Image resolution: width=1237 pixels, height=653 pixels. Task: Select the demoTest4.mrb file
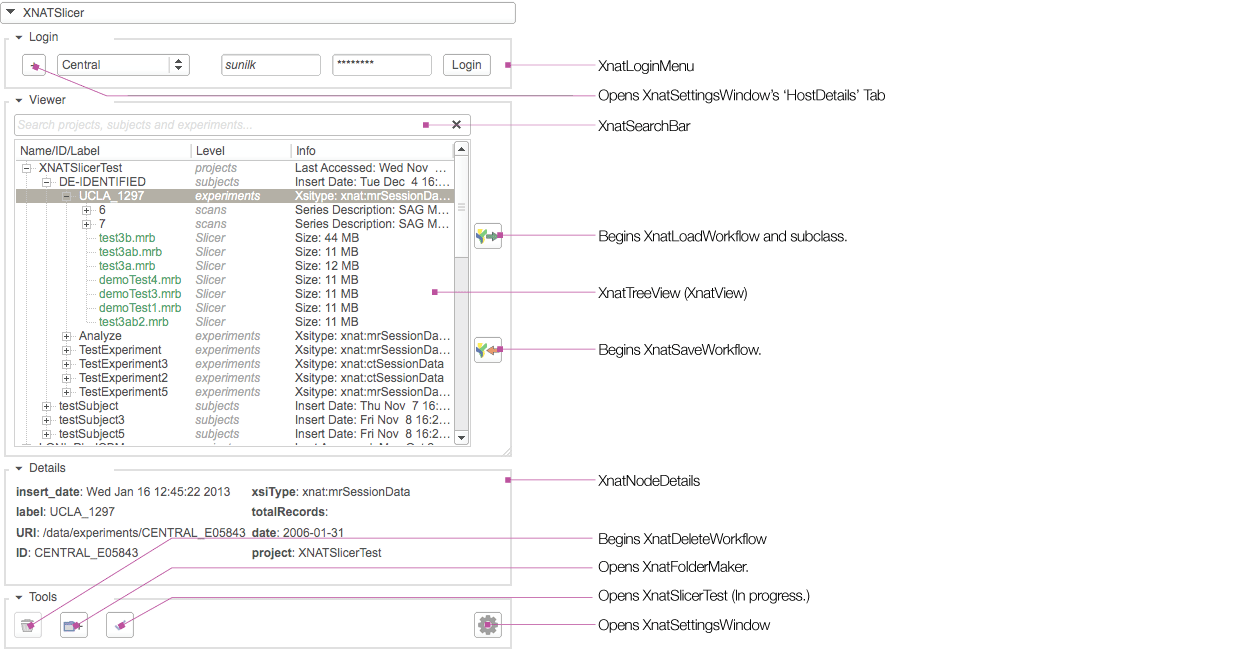(x=140, y=280)
